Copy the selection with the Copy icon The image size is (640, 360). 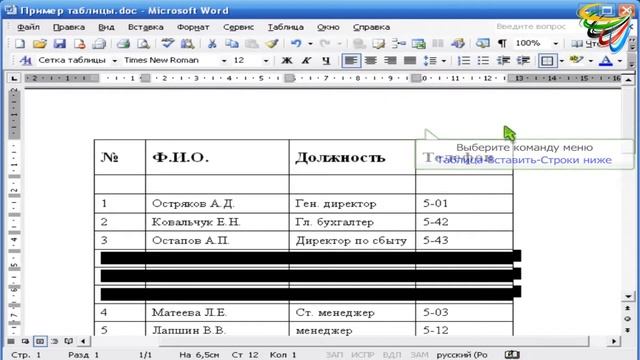(232, 43)
